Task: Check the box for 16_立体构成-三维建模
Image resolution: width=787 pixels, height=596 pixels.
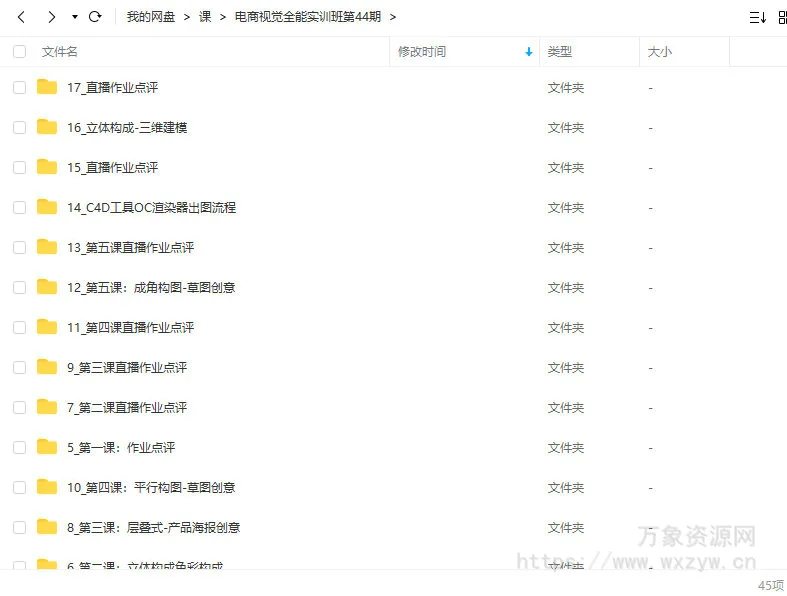Action: pyautogui.click(x=19, y=127)
